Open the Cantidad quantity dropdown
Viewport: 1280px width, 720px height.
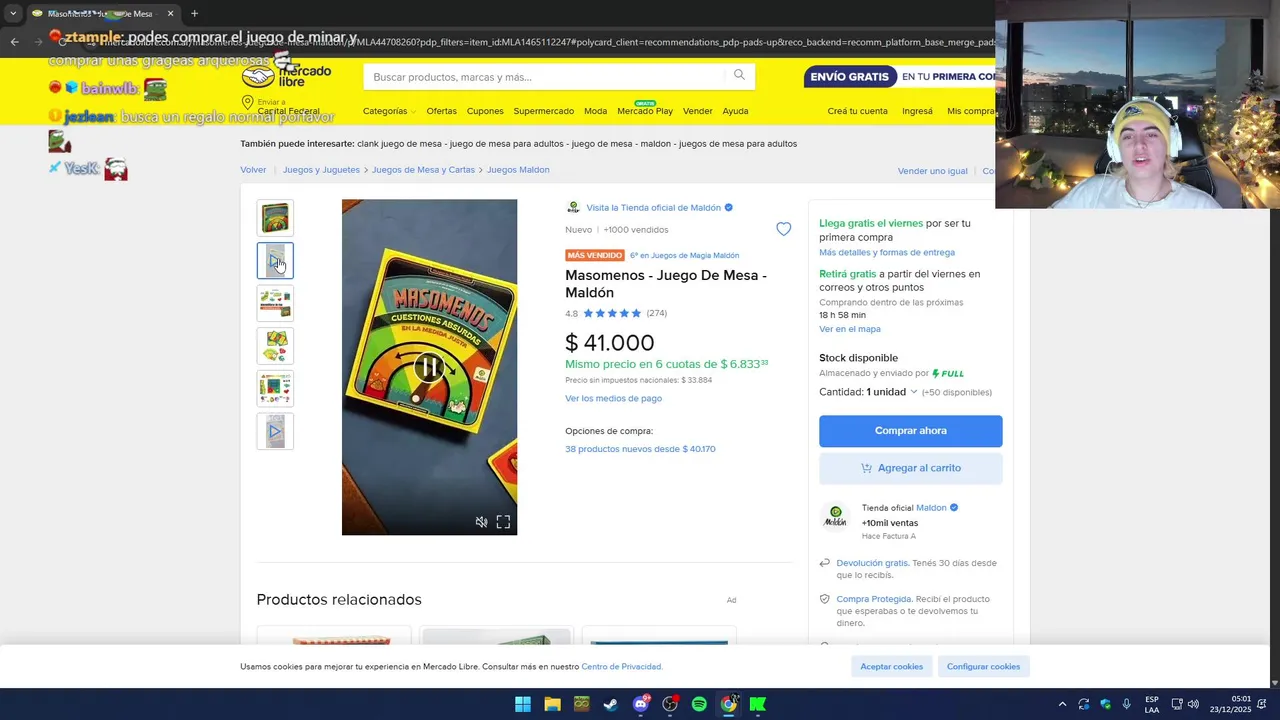click(868, 392)
